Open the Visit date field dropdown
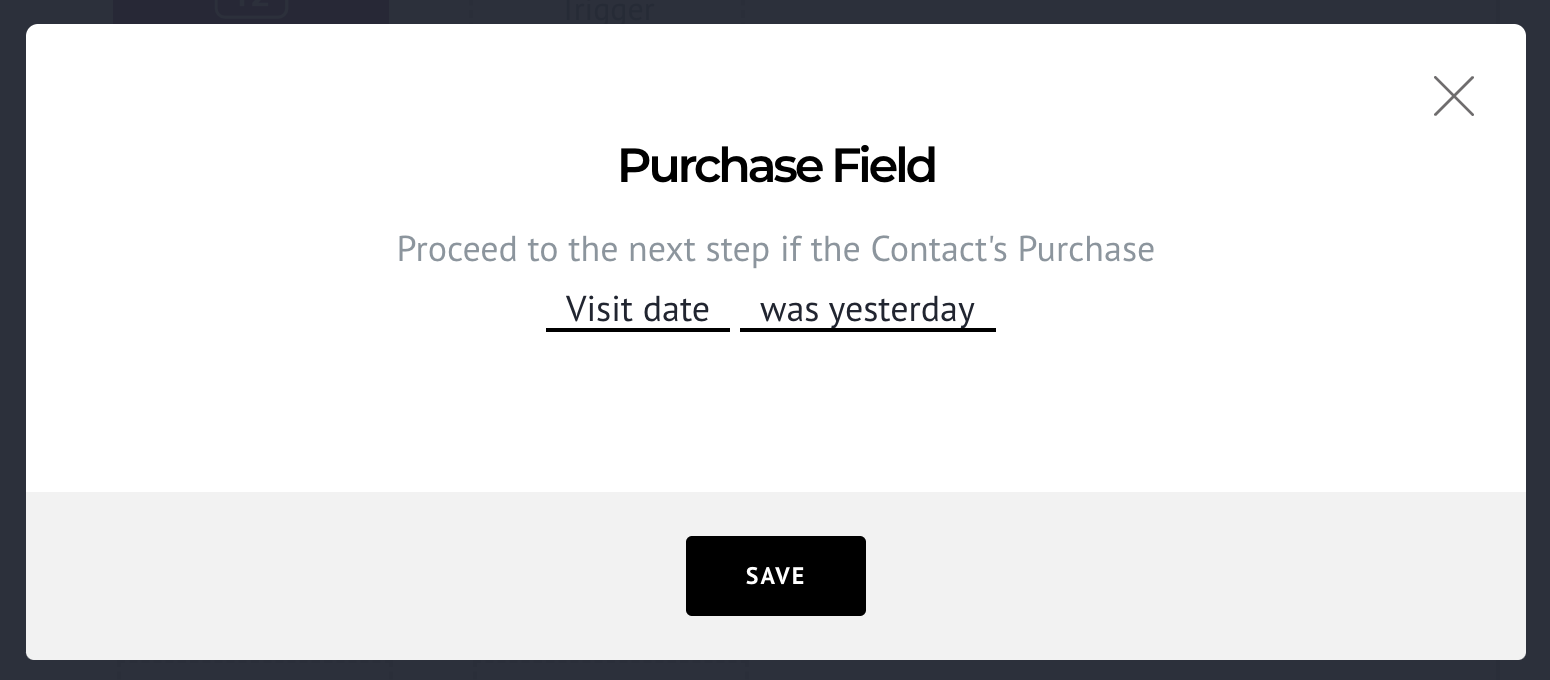The width and height of the screenshot is (1550, 680). click(x=638, y=310)
